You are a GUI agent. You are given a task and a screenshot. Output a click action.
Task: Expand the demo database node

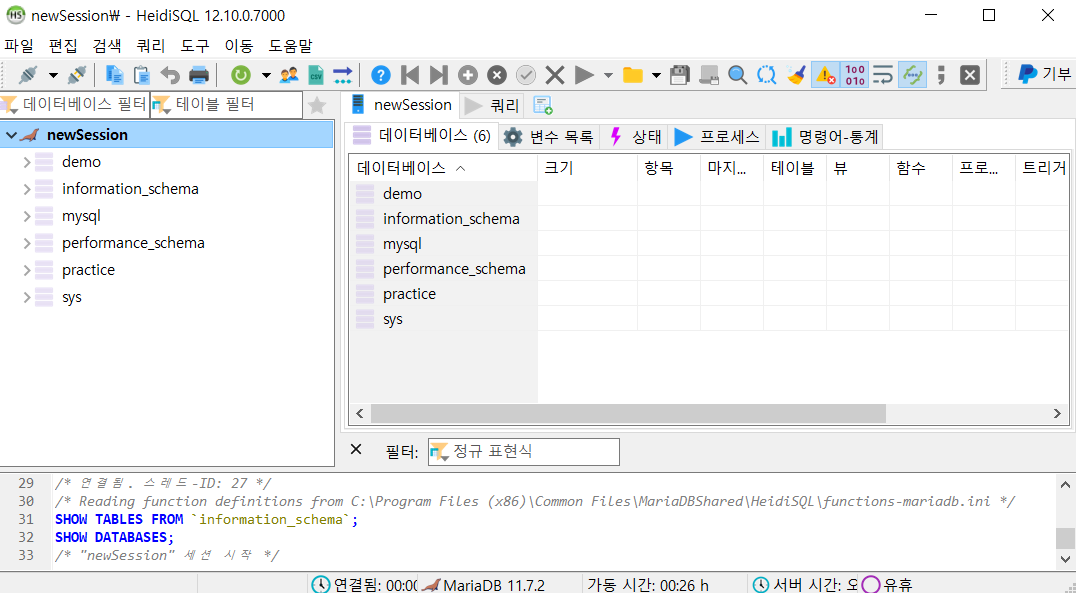point(27,162)
